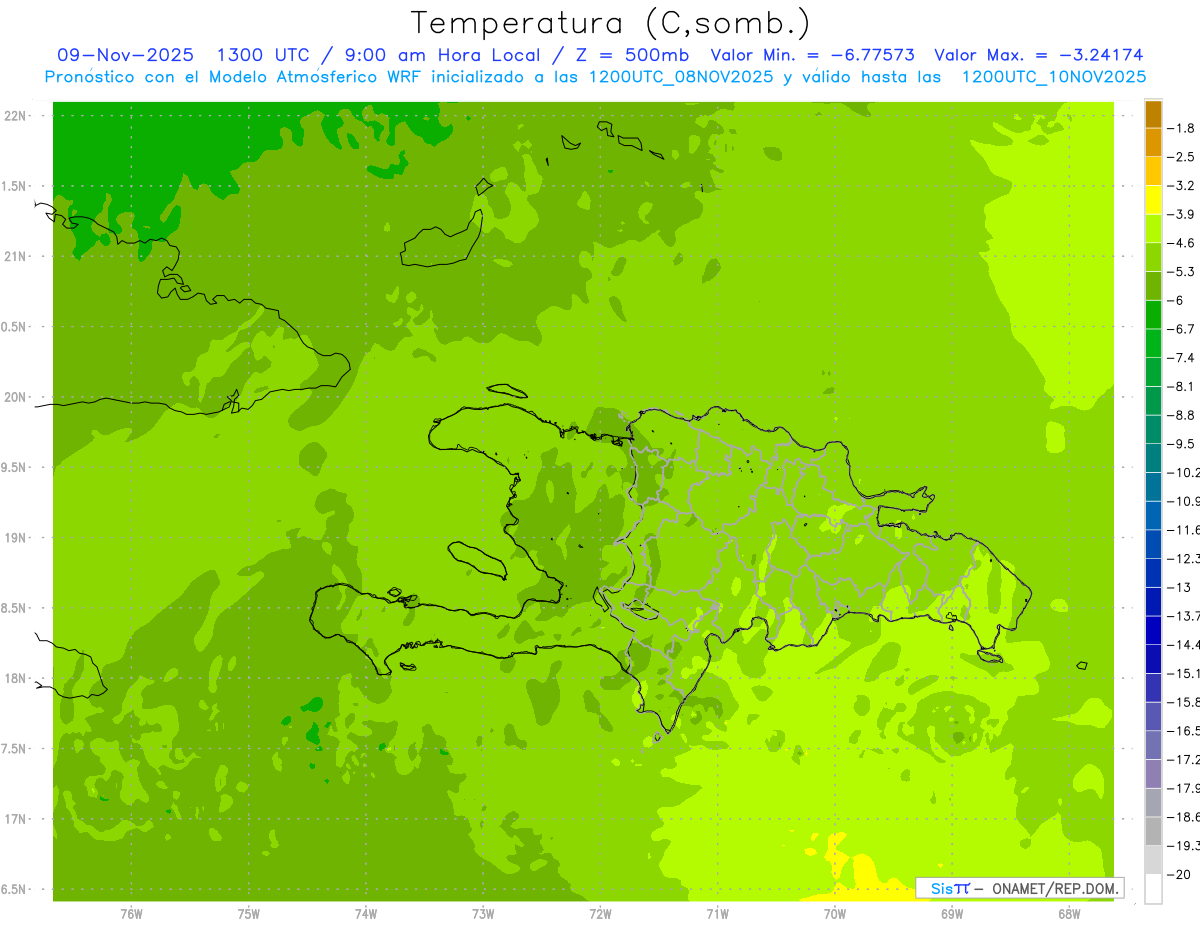Image resolution: width=1200 pixels, height=927 pixels.
Task: Select the swatch between -4.6 and -5.3
Action: [1153, 257]
